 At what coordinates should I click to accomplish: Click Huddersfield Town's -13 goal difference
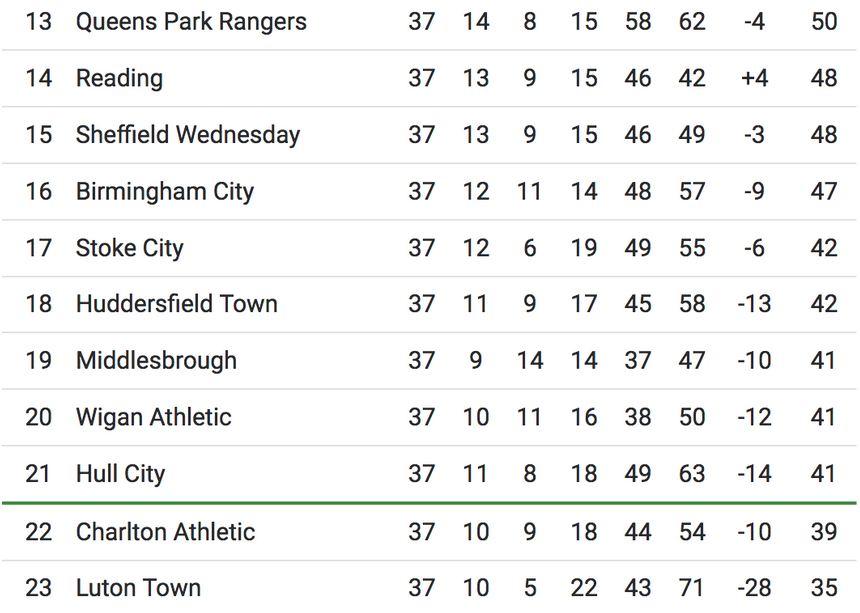754,304
